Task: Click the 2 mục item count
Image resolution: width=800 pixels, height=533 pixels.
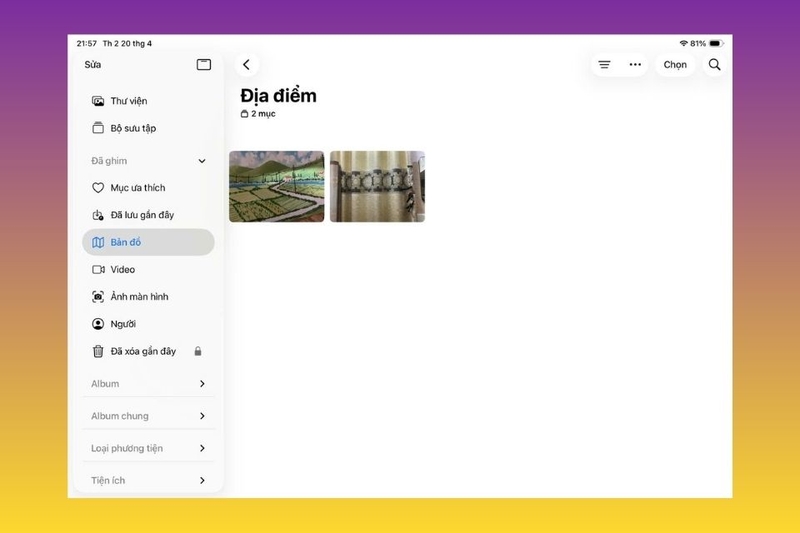Action: click(258, 114)
